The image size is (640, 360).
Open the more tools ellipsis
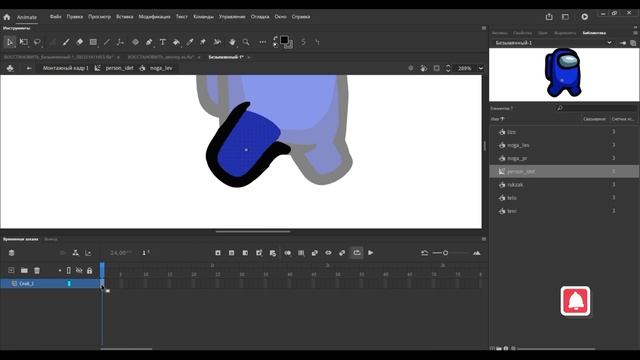(262, 42)
